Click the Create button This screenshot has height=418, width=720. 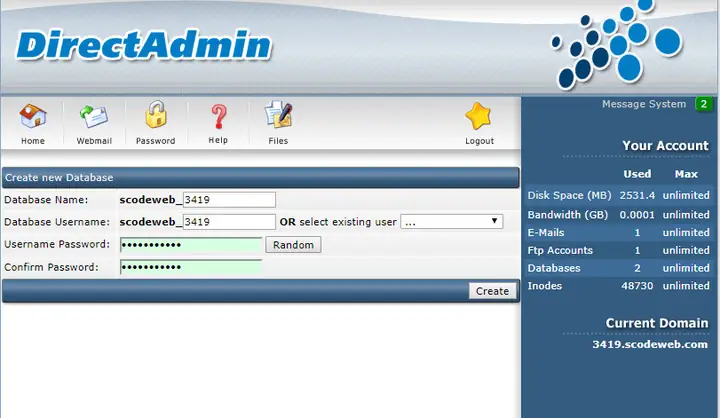click(492, 291)
